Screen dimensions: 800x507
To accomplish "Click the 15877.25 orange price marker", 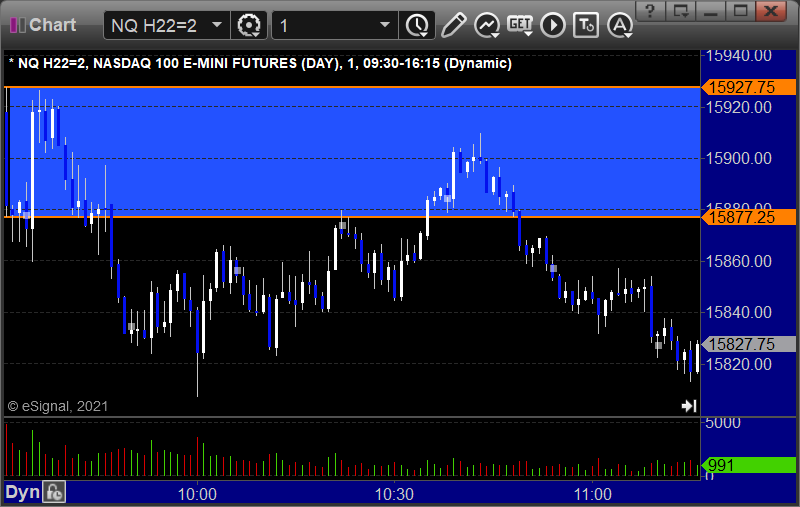I will [x=748, y=217].
